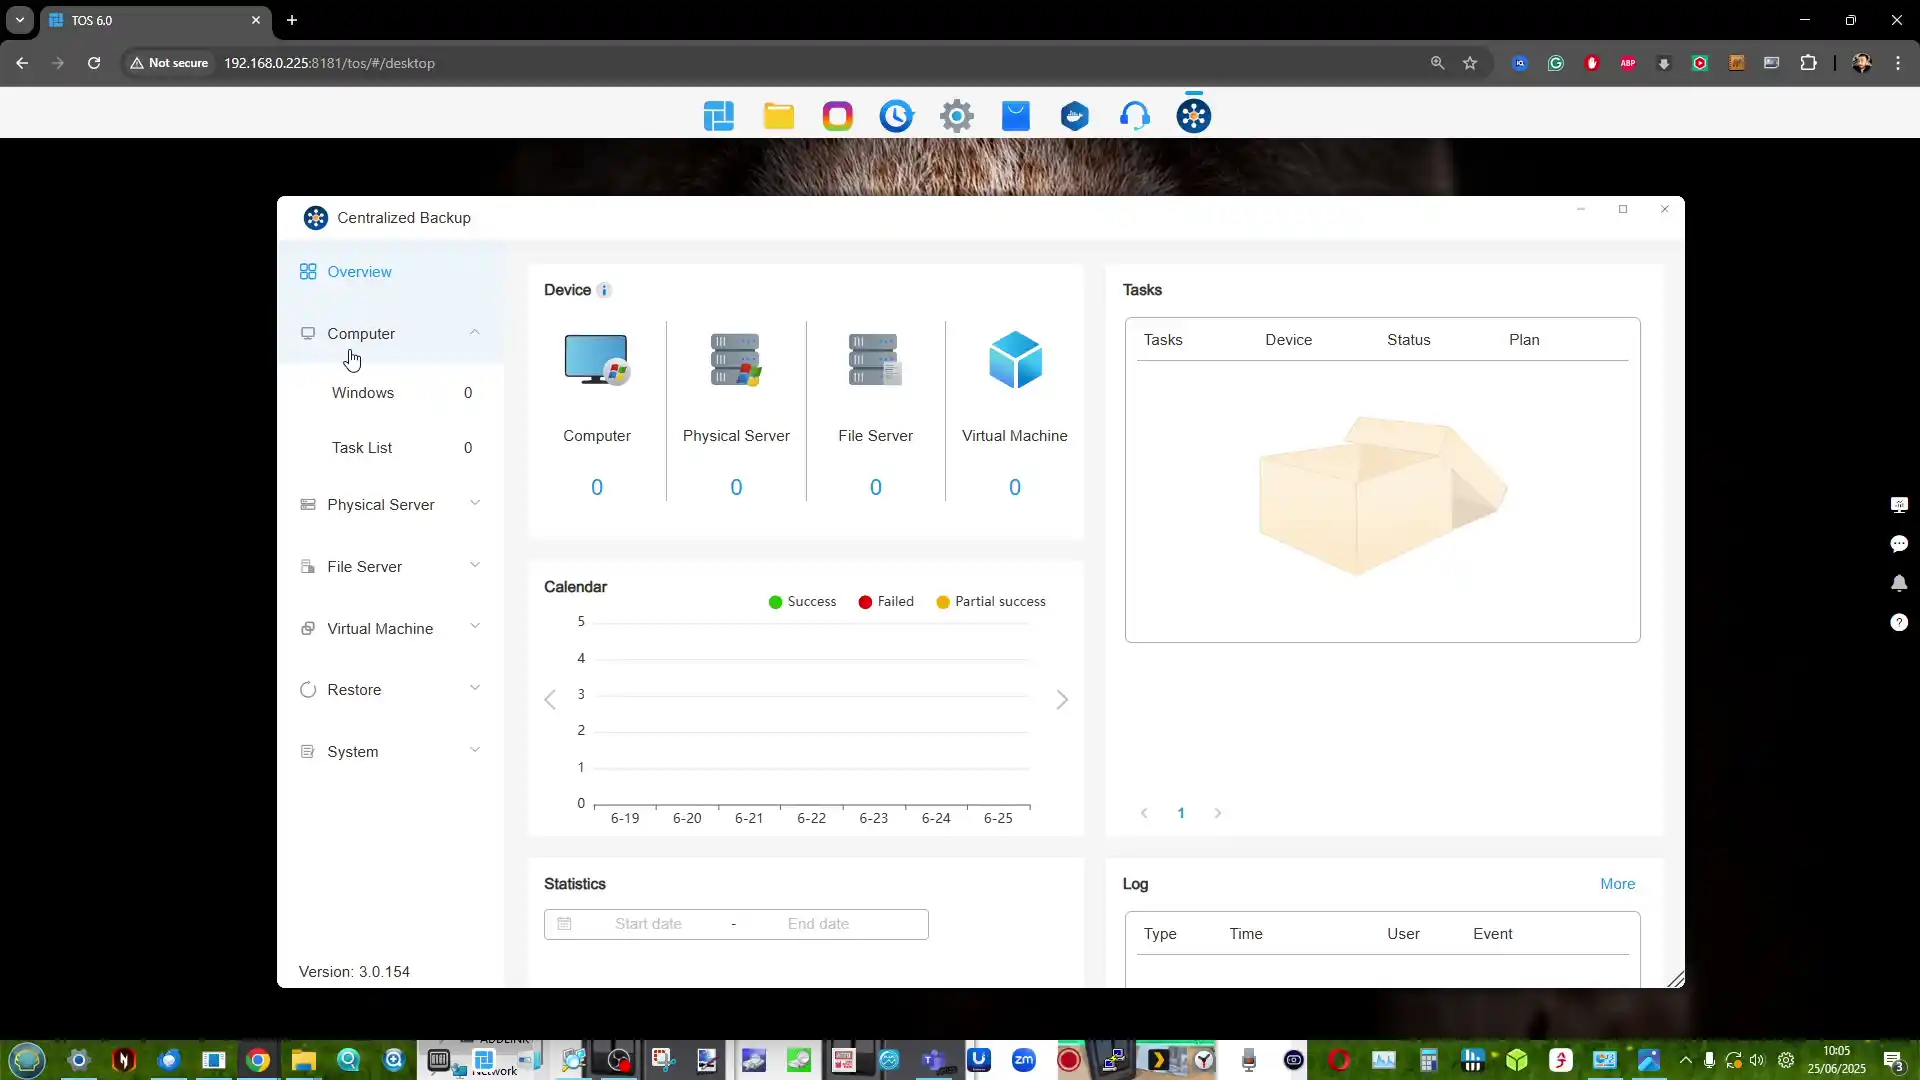This screenshot has height=1080, width=1920.
Task: Open TOS desktop grid icon in dock
Action: (718, 116)
